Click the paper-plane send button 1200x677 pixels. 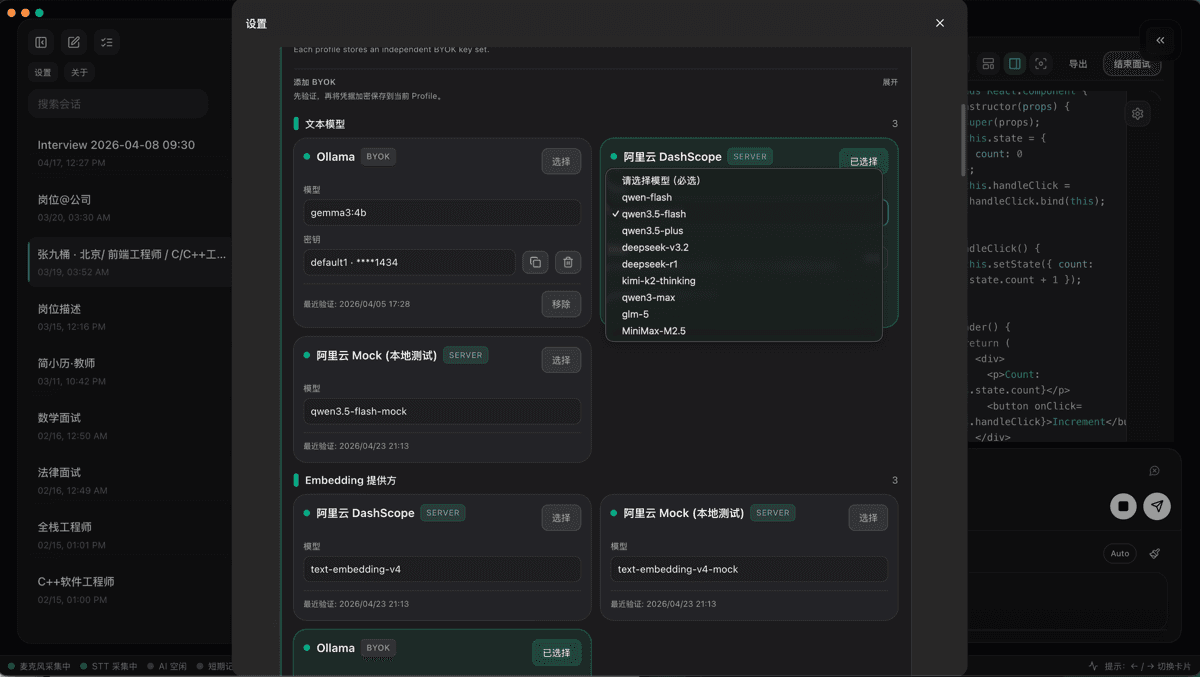coord(1157,506)
